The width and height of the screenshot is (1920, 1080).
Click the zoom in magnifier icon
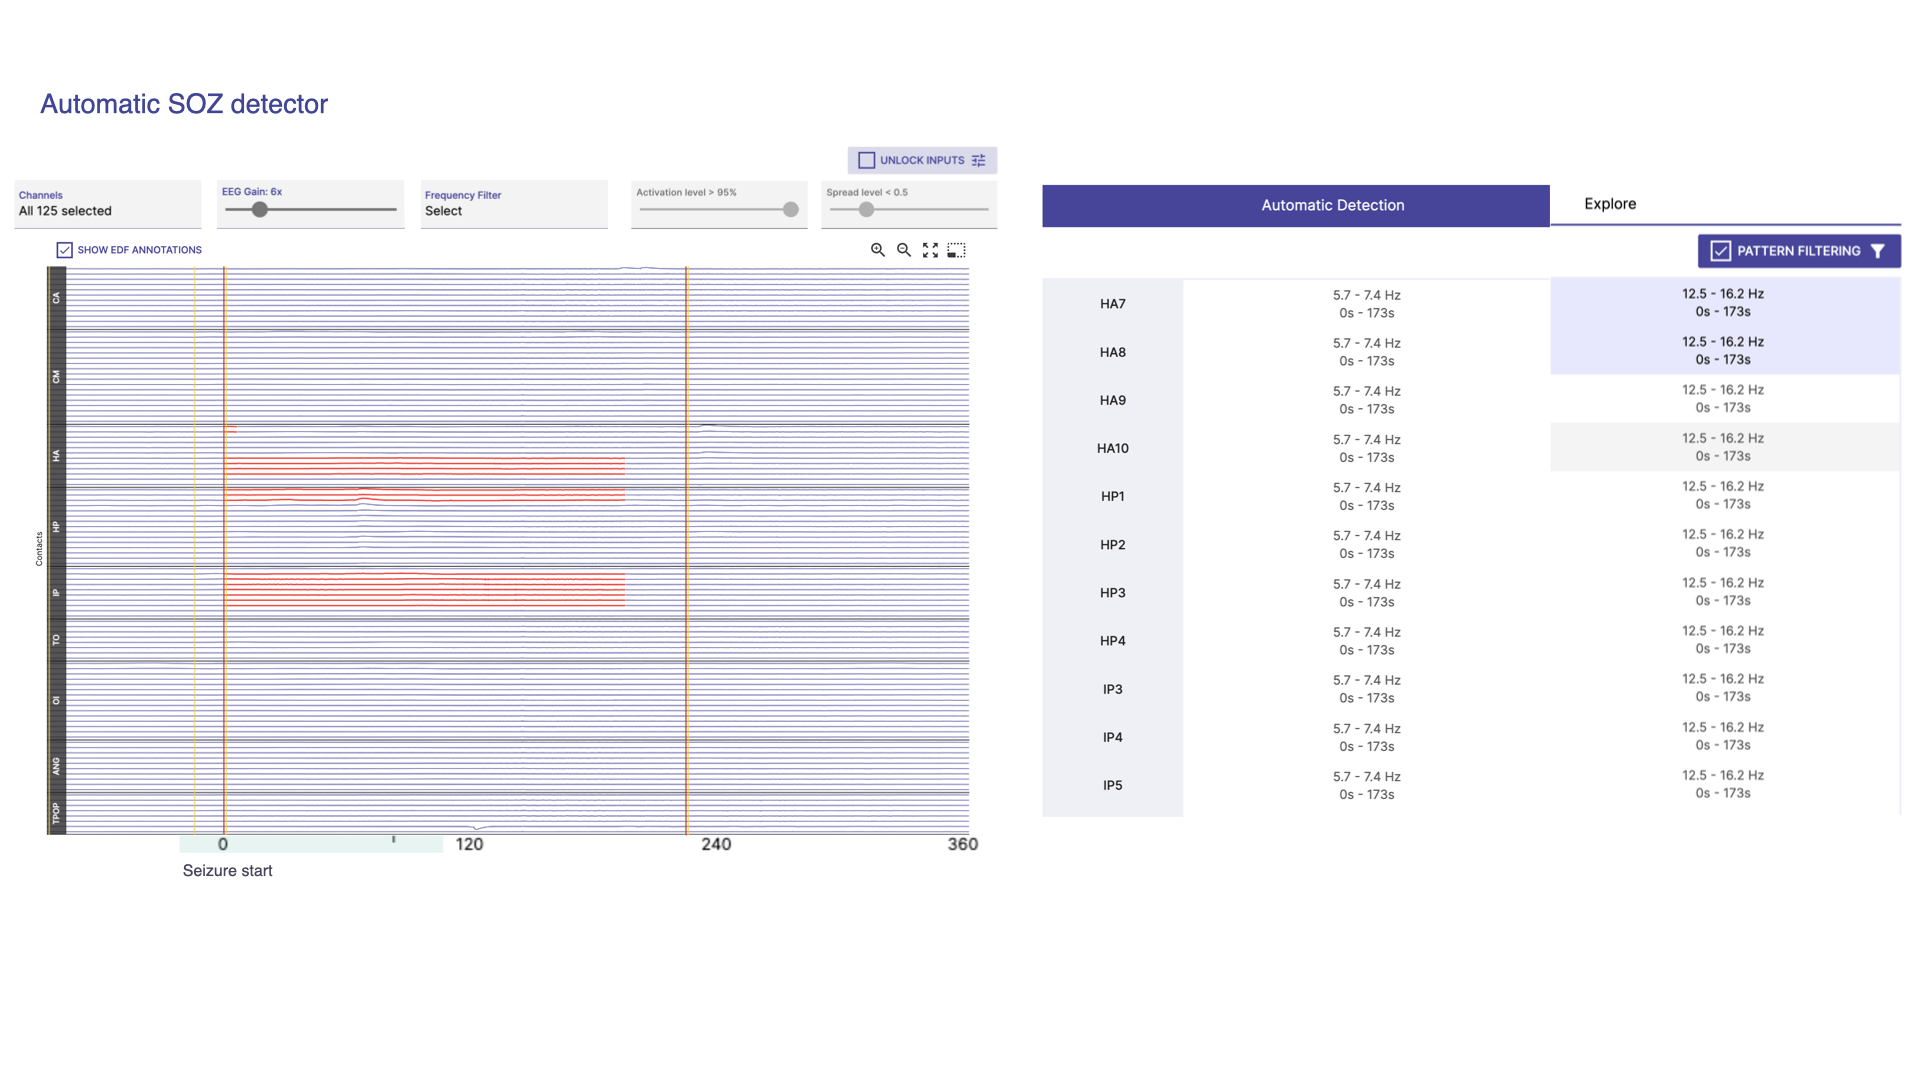pos(877,250)
